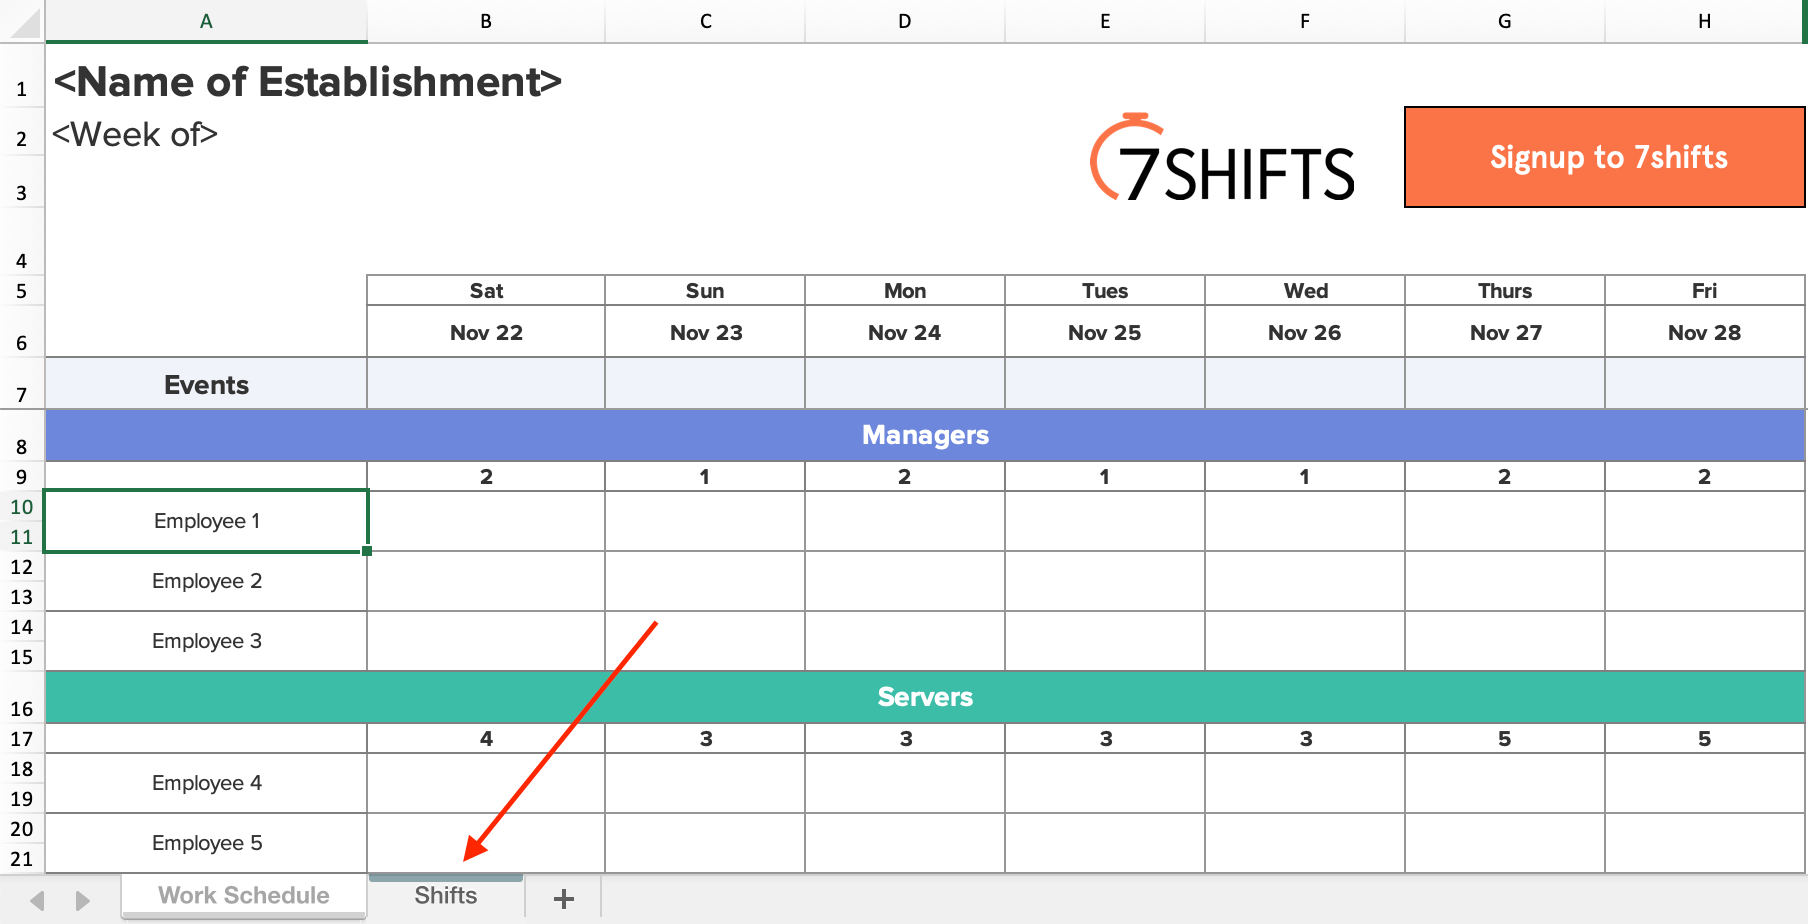Click the Week of cell
Image resolution: width=1808 pixels, height=924 pixels.
coord(135,134)
